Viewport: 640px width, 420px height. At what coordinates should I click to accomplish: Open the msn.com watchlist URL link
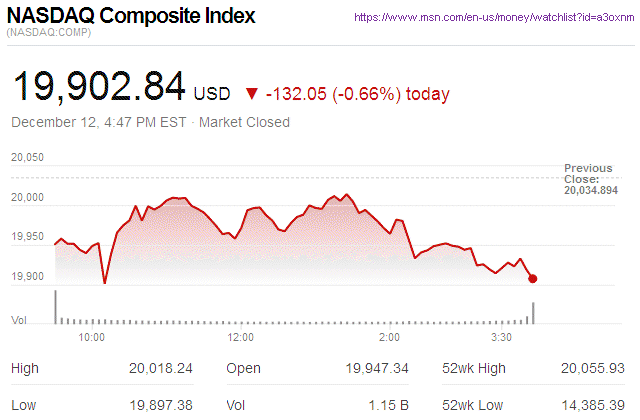pyautogui.click(x=495, y=18)
